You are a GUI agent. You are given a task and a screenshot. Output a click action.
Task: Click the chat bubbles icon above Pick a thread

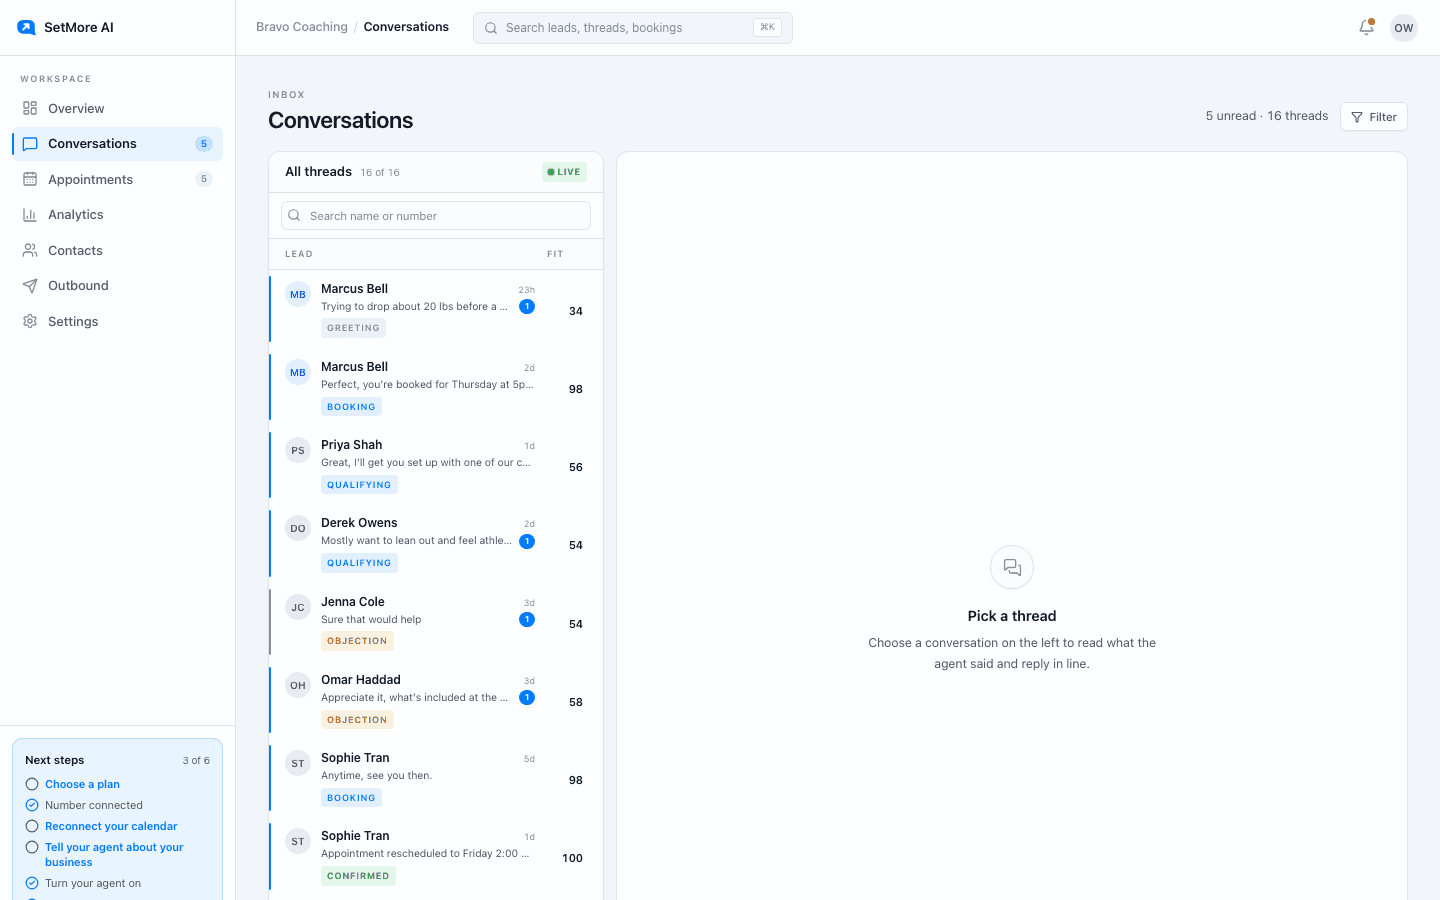coord(1012,567)
